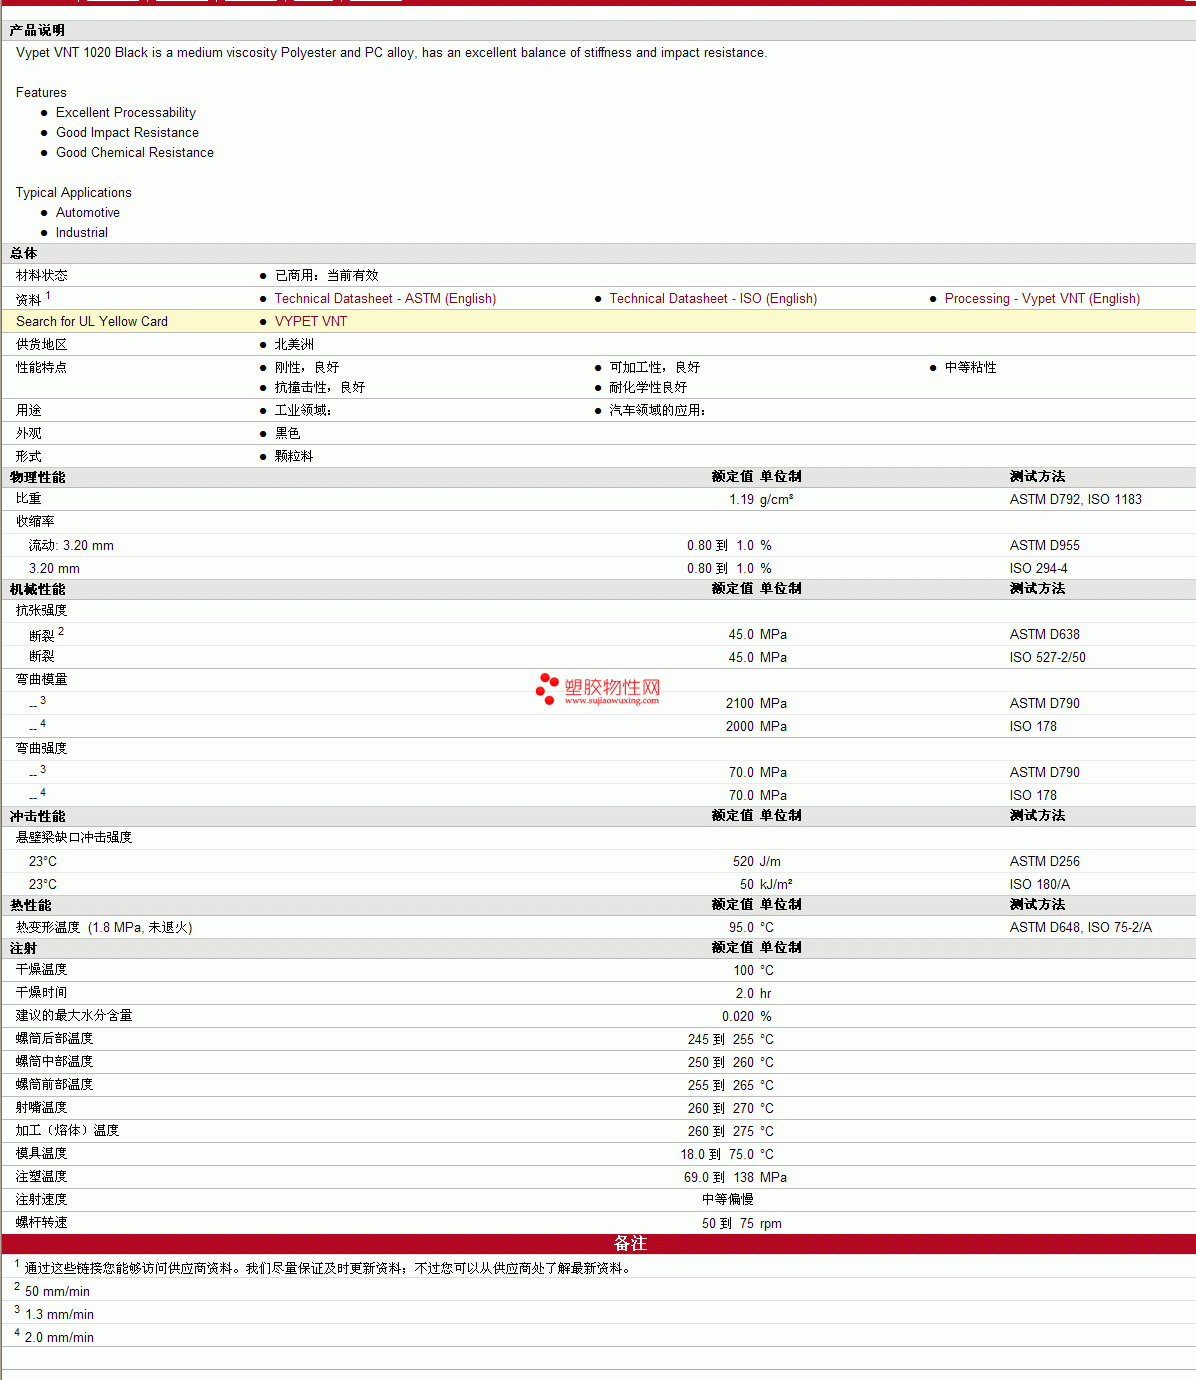Screen dimensions: 1196x1380
Task: Click the '物理性能' section header
Action: [x=38, y=477]
